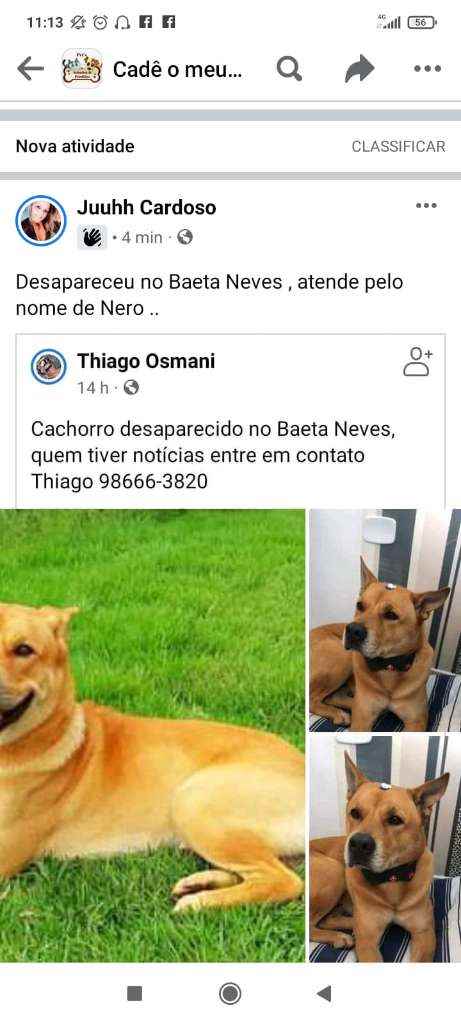
Task: Tap Android home circle button
Action: (230, 994)
